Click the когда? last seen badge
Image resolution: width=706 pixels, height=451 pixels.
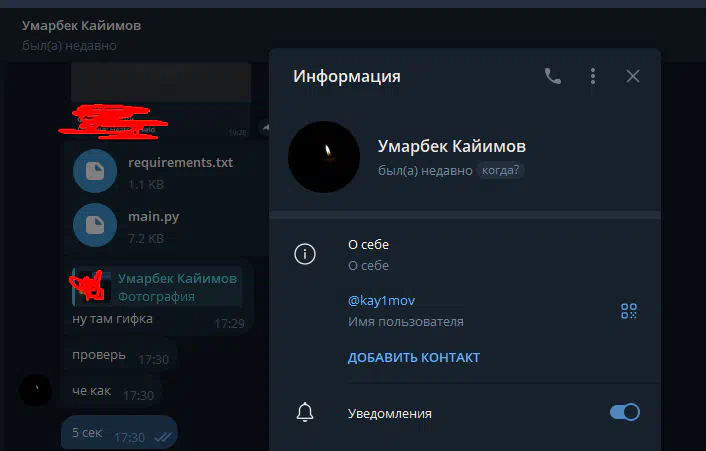[500, 171]
